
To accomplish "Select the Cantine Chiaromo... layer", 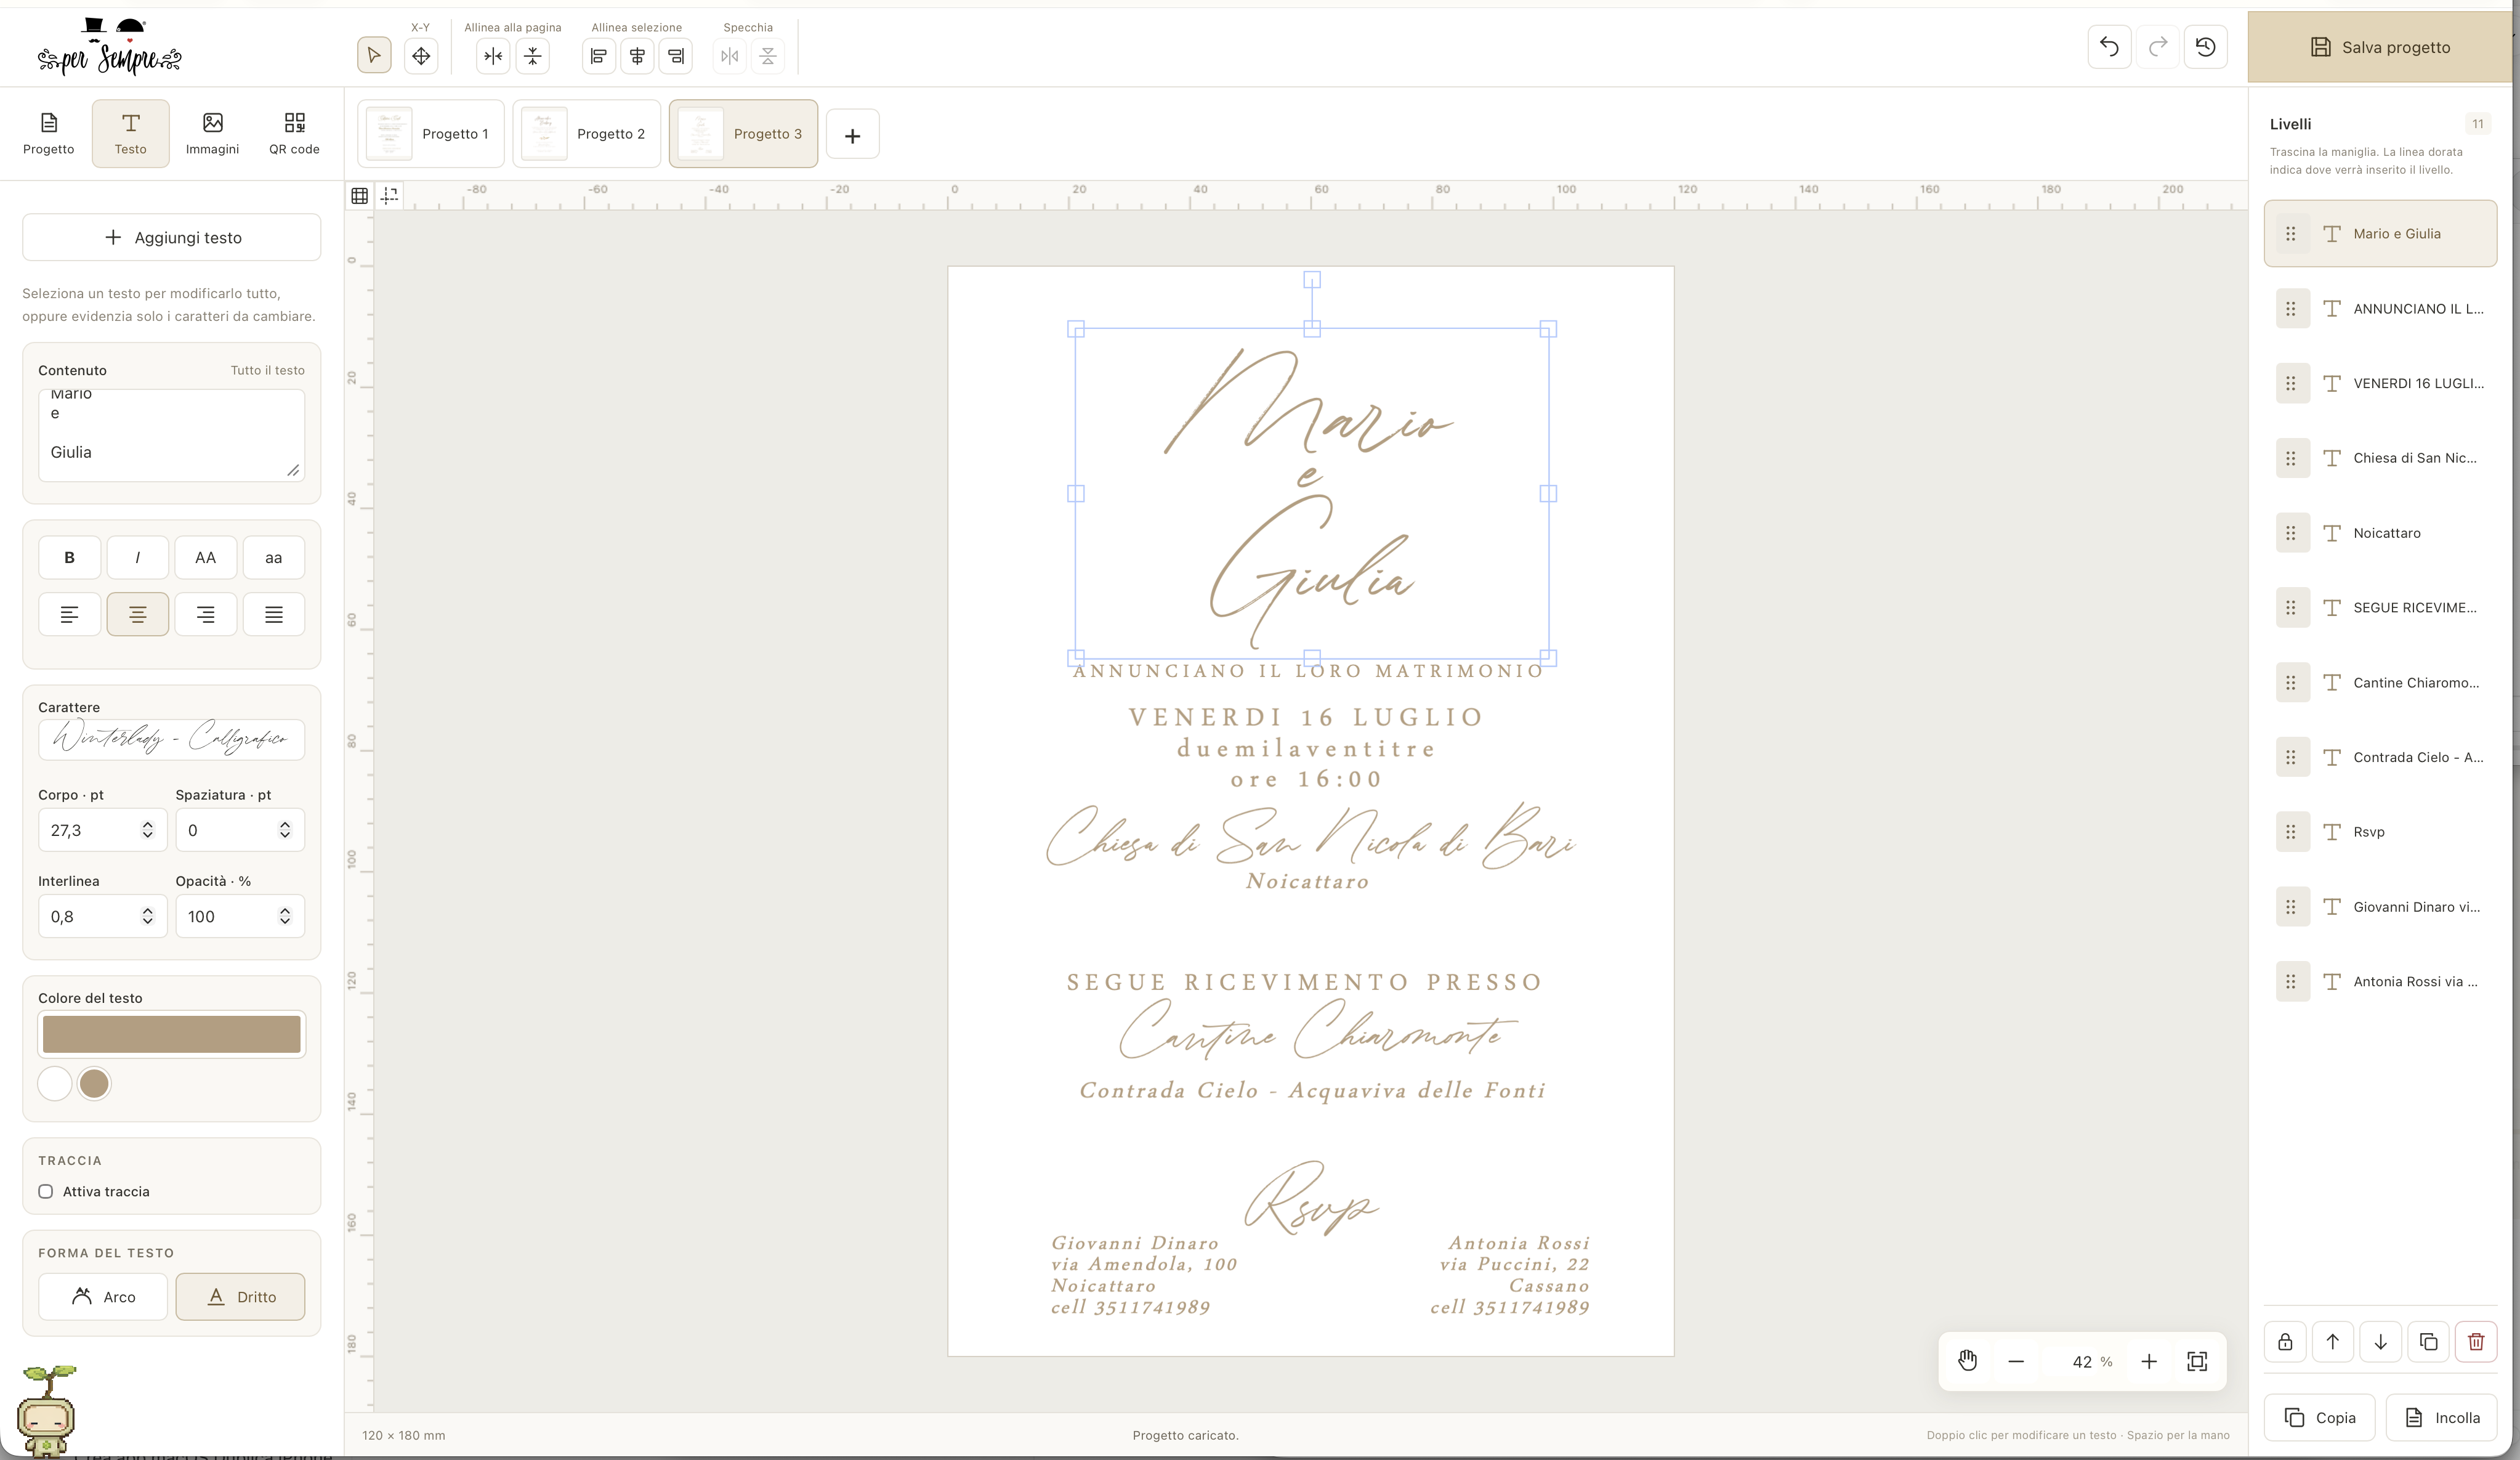I will click(x=2380, y=683).
